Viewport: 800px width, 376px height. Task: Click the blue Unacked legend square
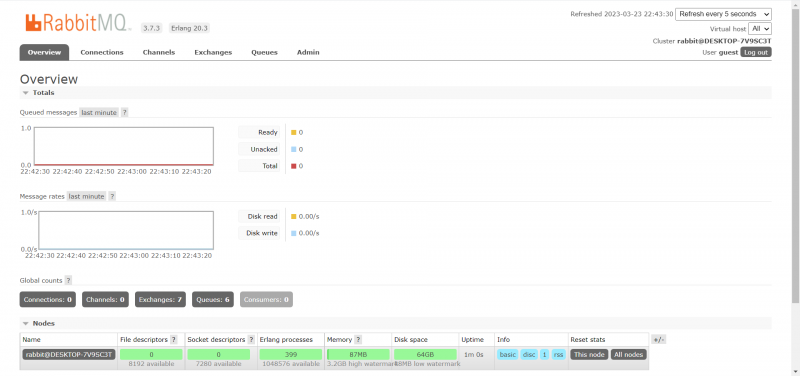293,149
